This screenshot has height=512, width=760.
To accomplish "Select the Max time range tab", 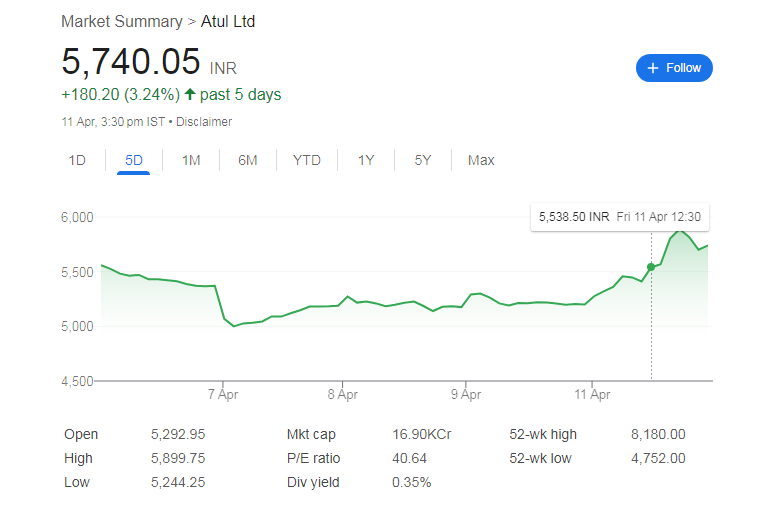I will coord(481,160).
